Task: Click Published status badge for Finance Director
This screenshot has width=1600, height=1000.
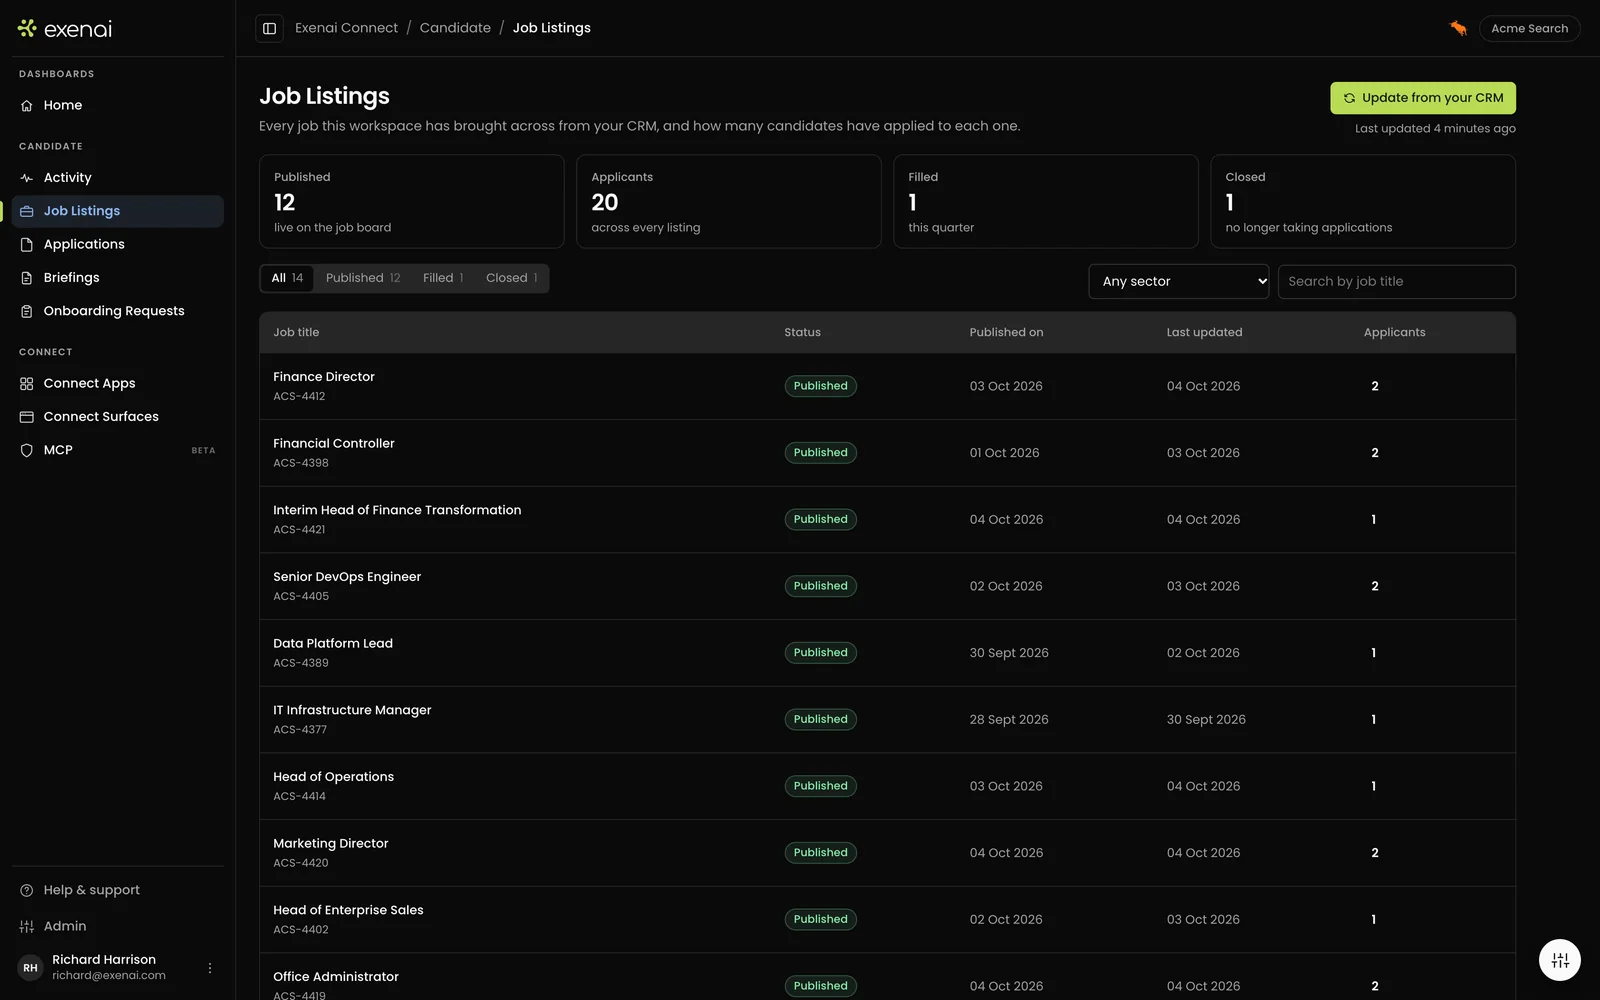Action: [820, 386]
